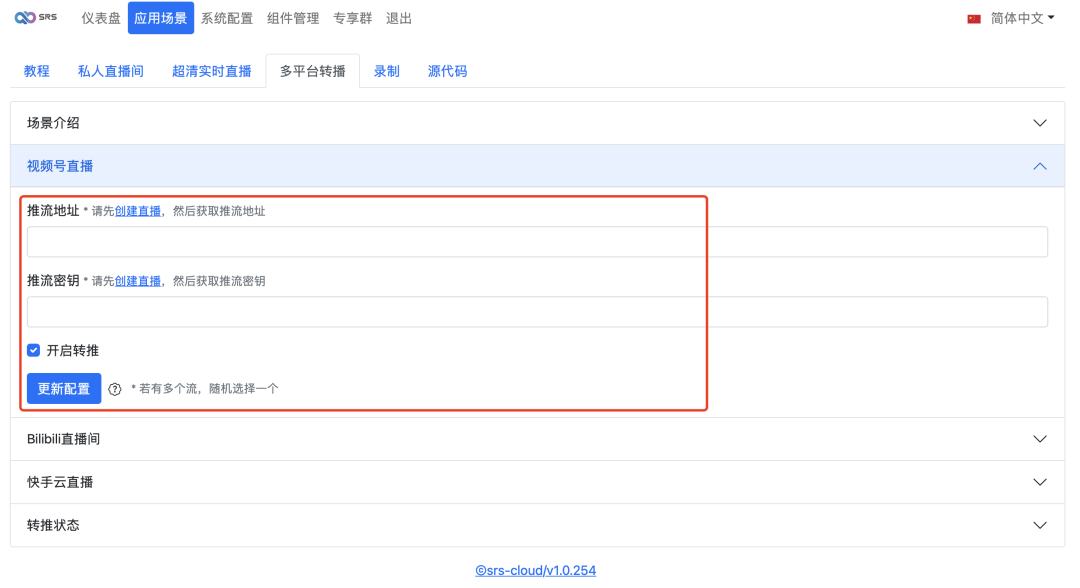Select the 多平台转播 tab
Screen dimensions: 1080x588
(312, 71)
